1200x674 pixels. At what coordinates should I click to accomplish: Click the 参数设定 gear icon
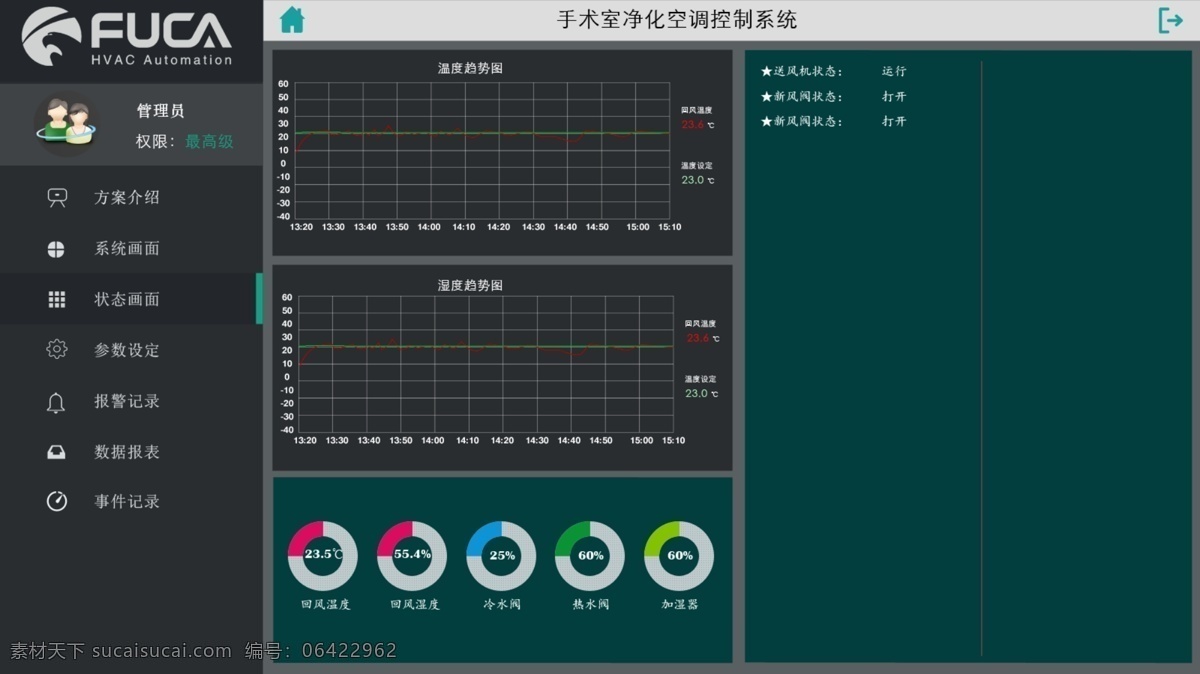[x=57, y=349]
